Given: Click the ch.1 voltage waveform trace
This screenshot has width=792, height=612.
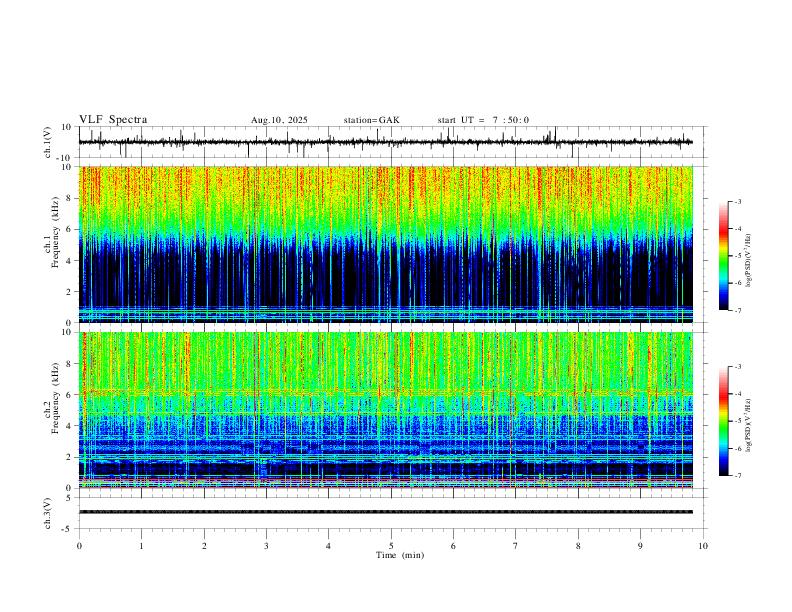Looking at the screenshot, I should (386, 142).
